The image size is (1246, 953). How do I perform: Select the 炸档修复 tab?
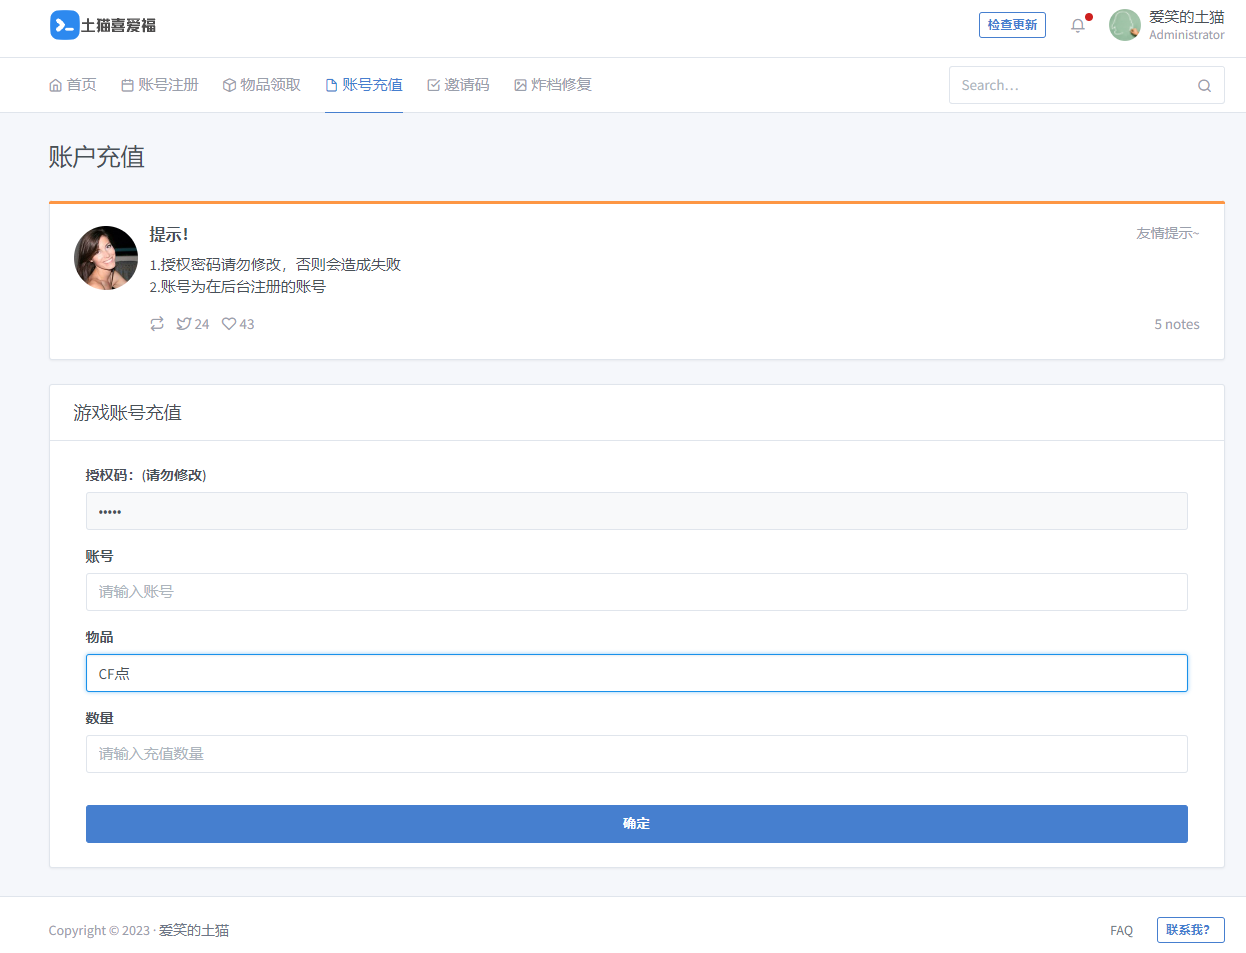pyautogui.click(x=552, y=85)
